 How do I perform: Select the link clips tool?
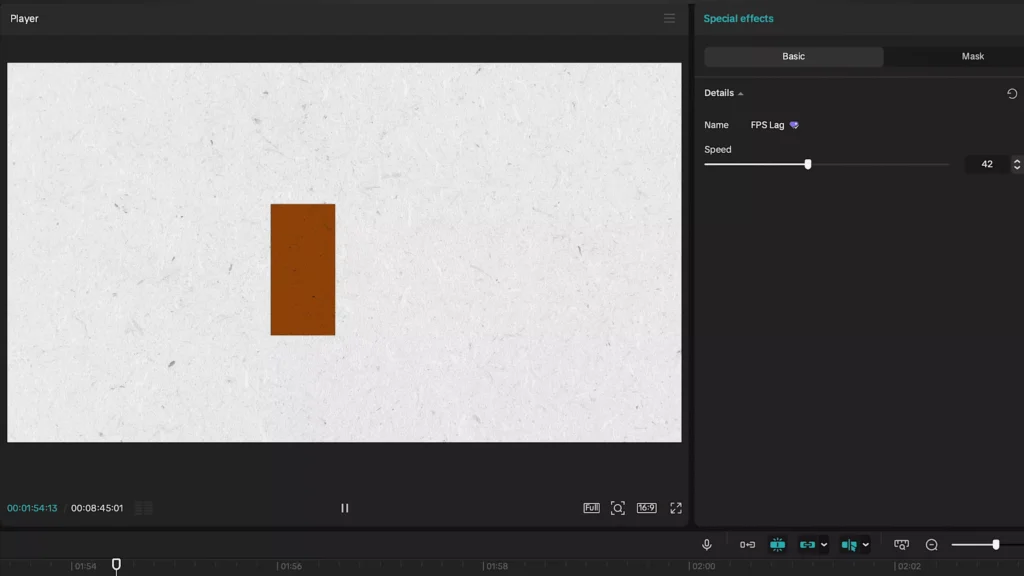click(x=808, y=544)
